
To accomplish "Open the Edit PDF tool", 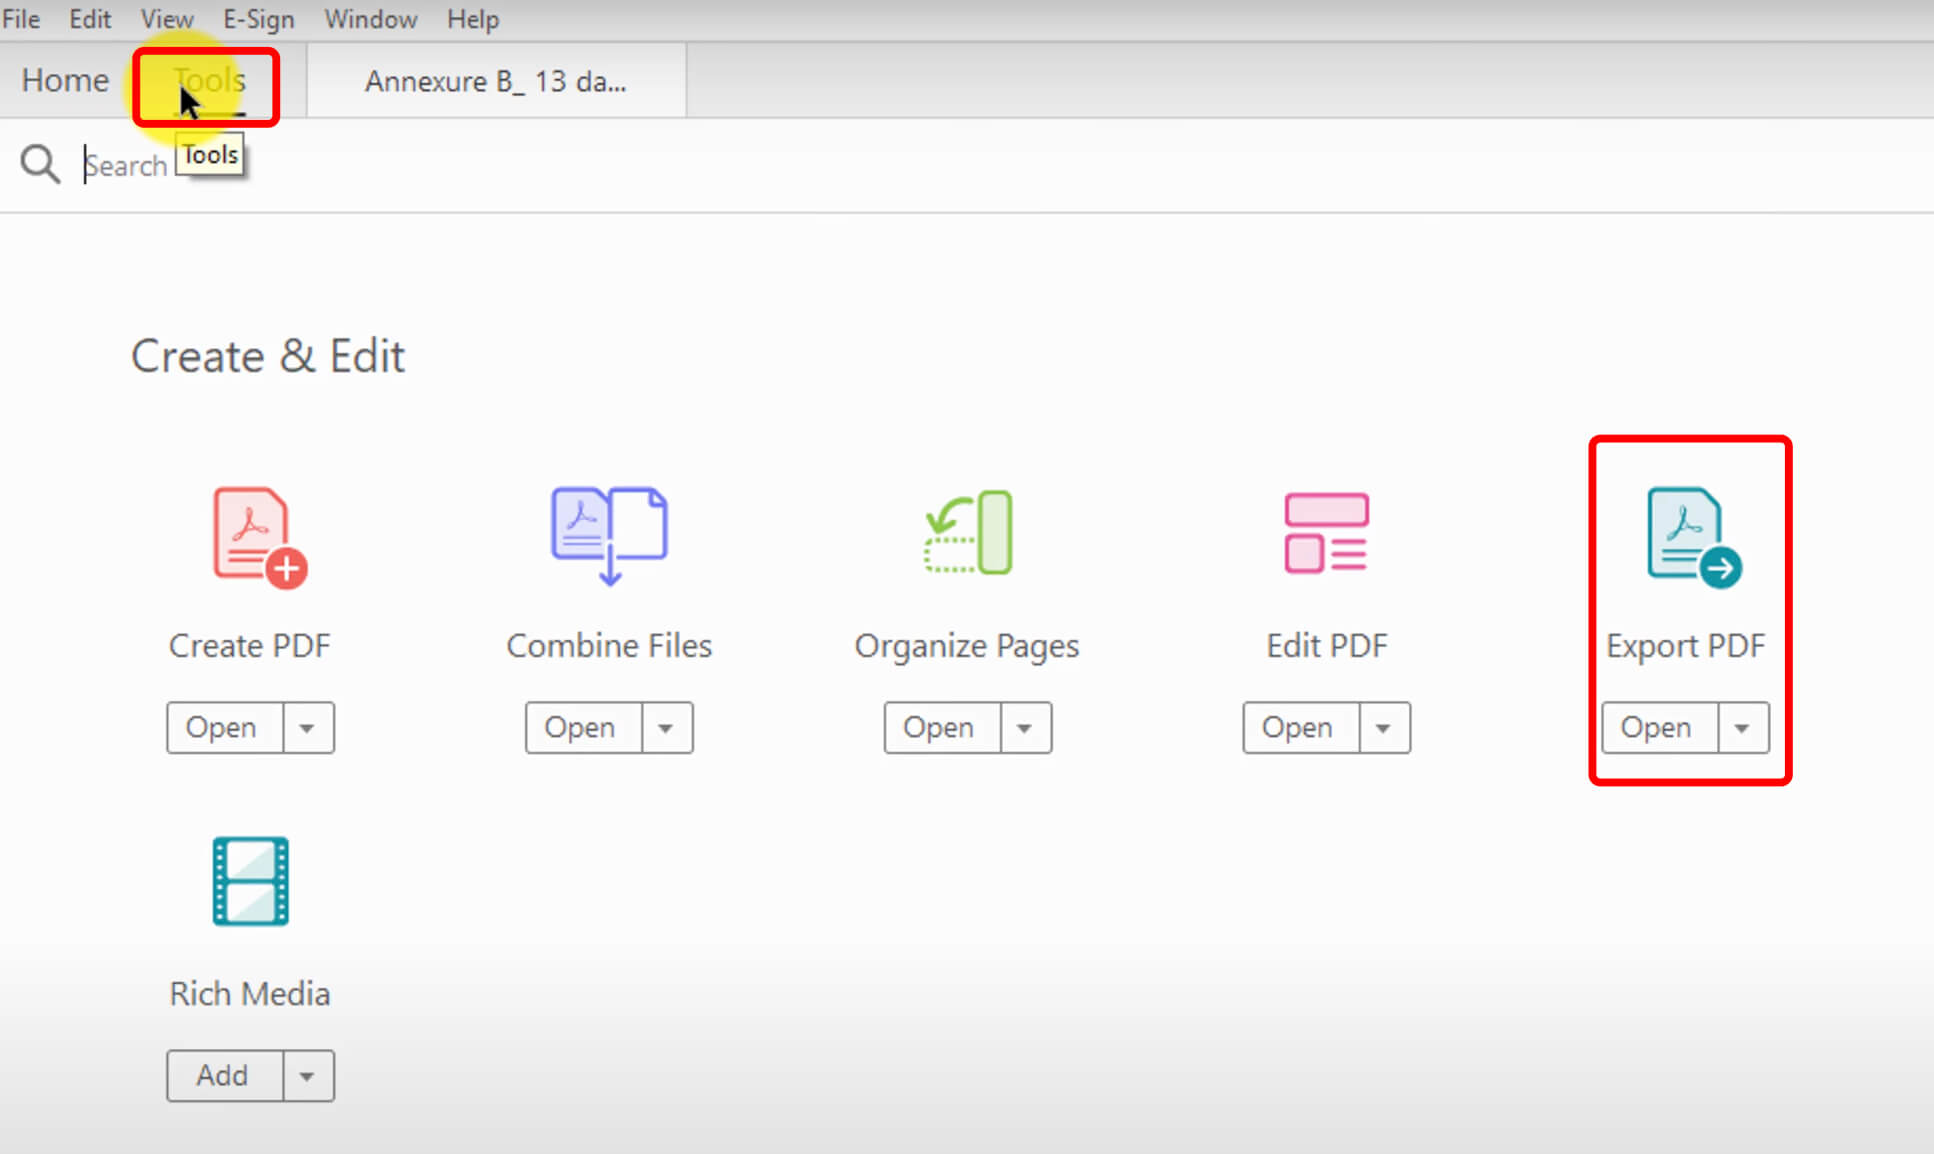I will [1301, 727].
